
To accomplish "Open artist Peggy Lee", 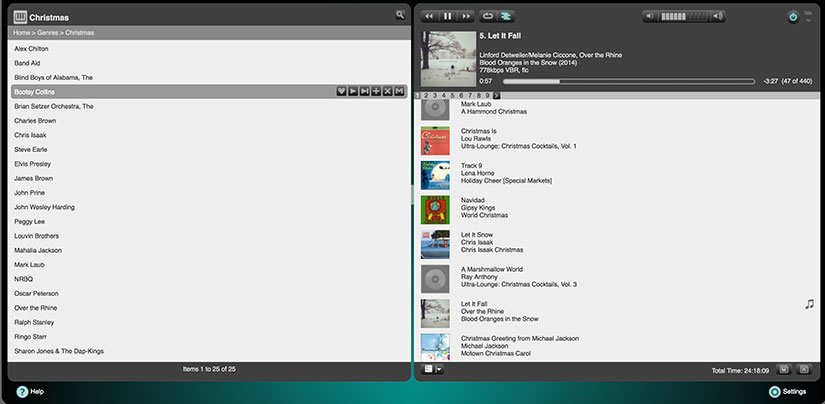I will 29,221.
